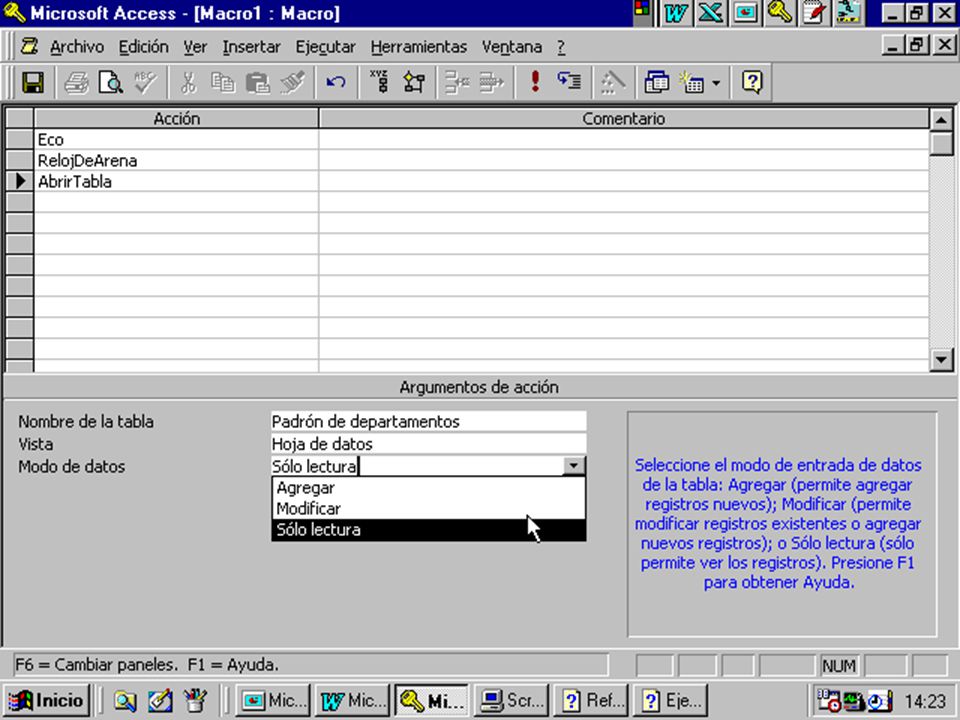Viewport: 960px width, 720px height.
Task: Select Modificar in the data mode list
Action: pyautogui.click(x=429, y=509)
